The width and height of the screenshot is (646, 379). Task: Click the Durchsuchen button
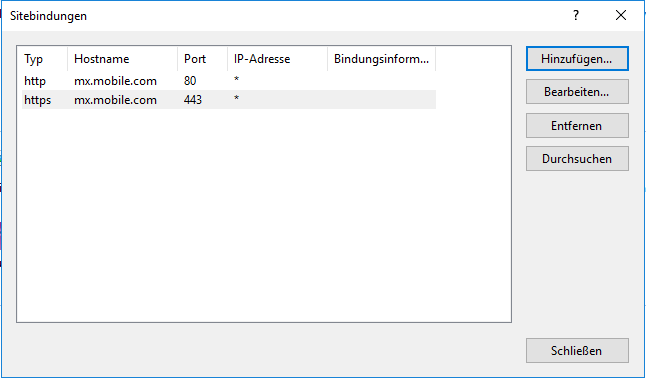[x=577, y=159]
